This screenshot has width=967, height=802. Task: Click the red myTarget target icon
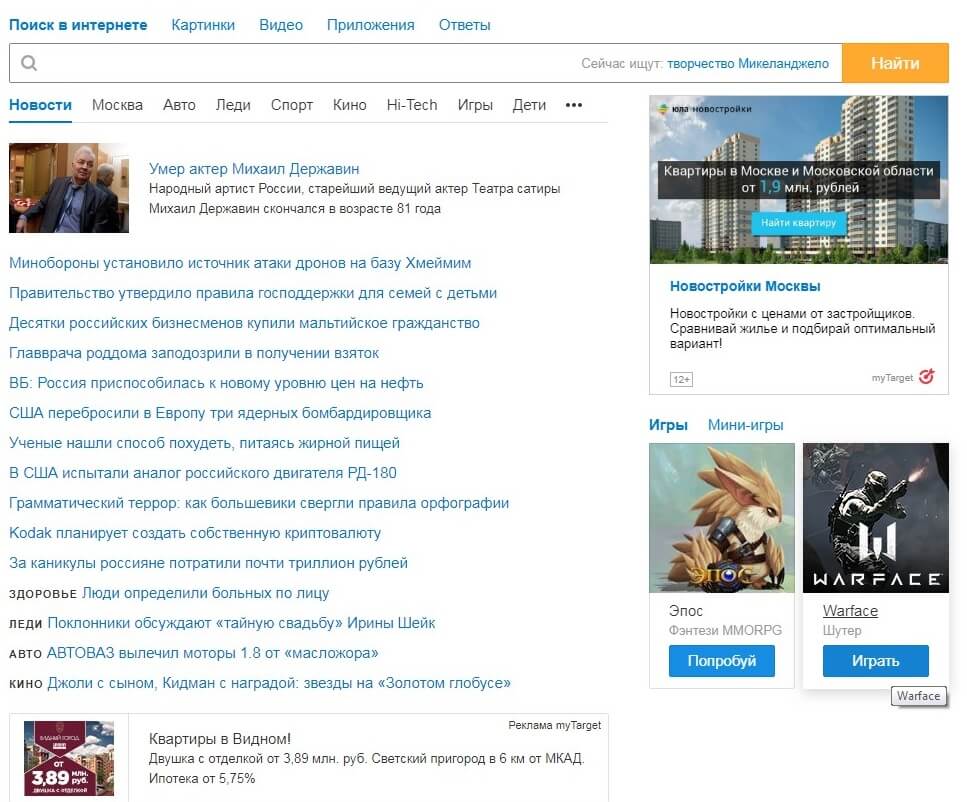click(x=929, y=378)
